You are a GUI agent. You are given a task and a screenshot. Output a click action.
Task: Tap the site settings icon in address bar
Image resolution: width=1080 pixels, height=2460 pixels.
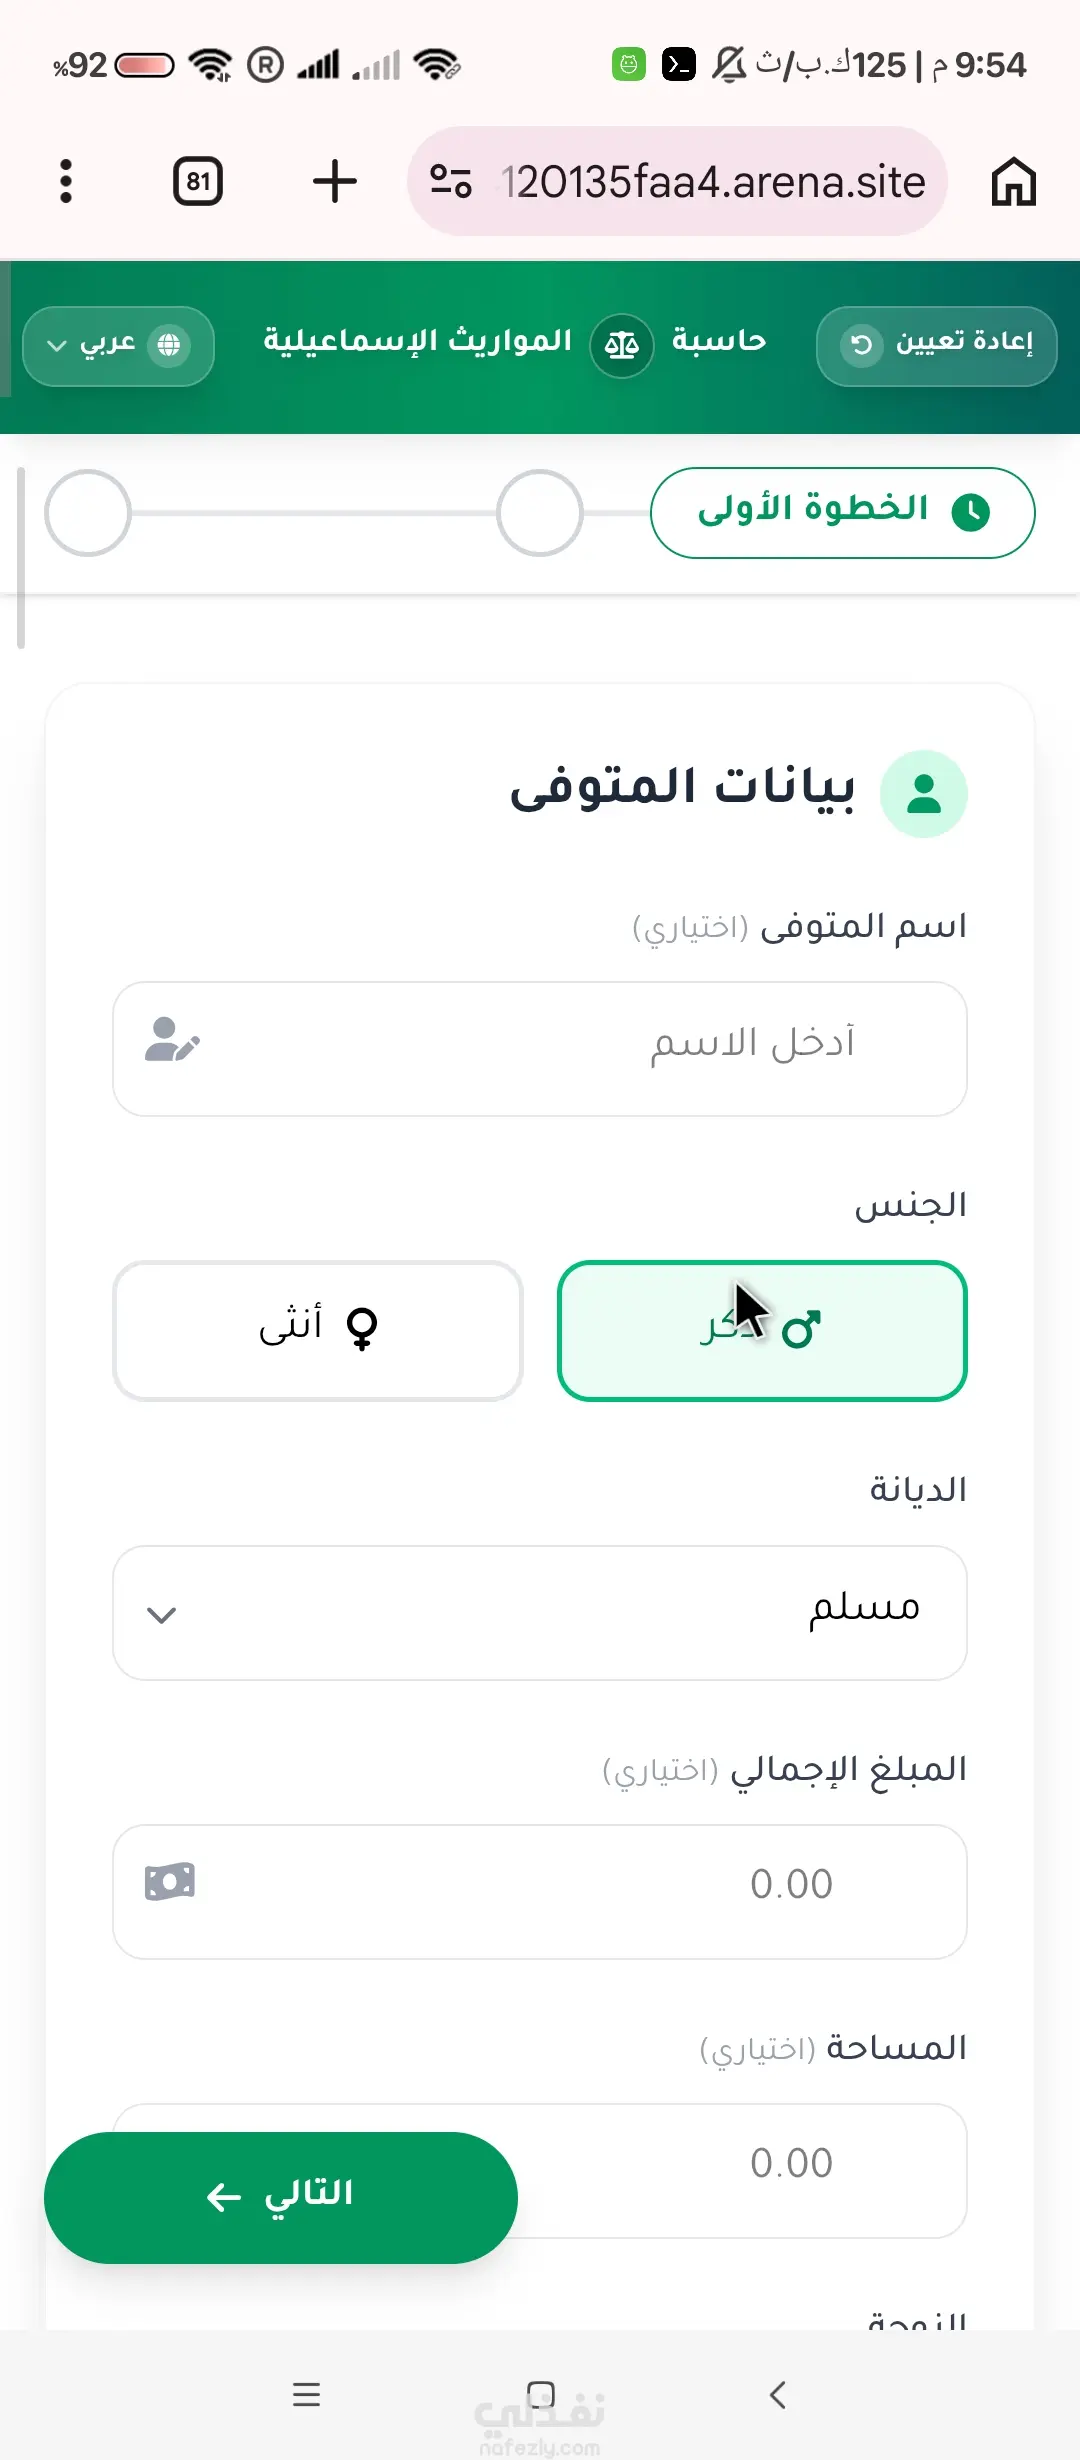coord(451,182)
